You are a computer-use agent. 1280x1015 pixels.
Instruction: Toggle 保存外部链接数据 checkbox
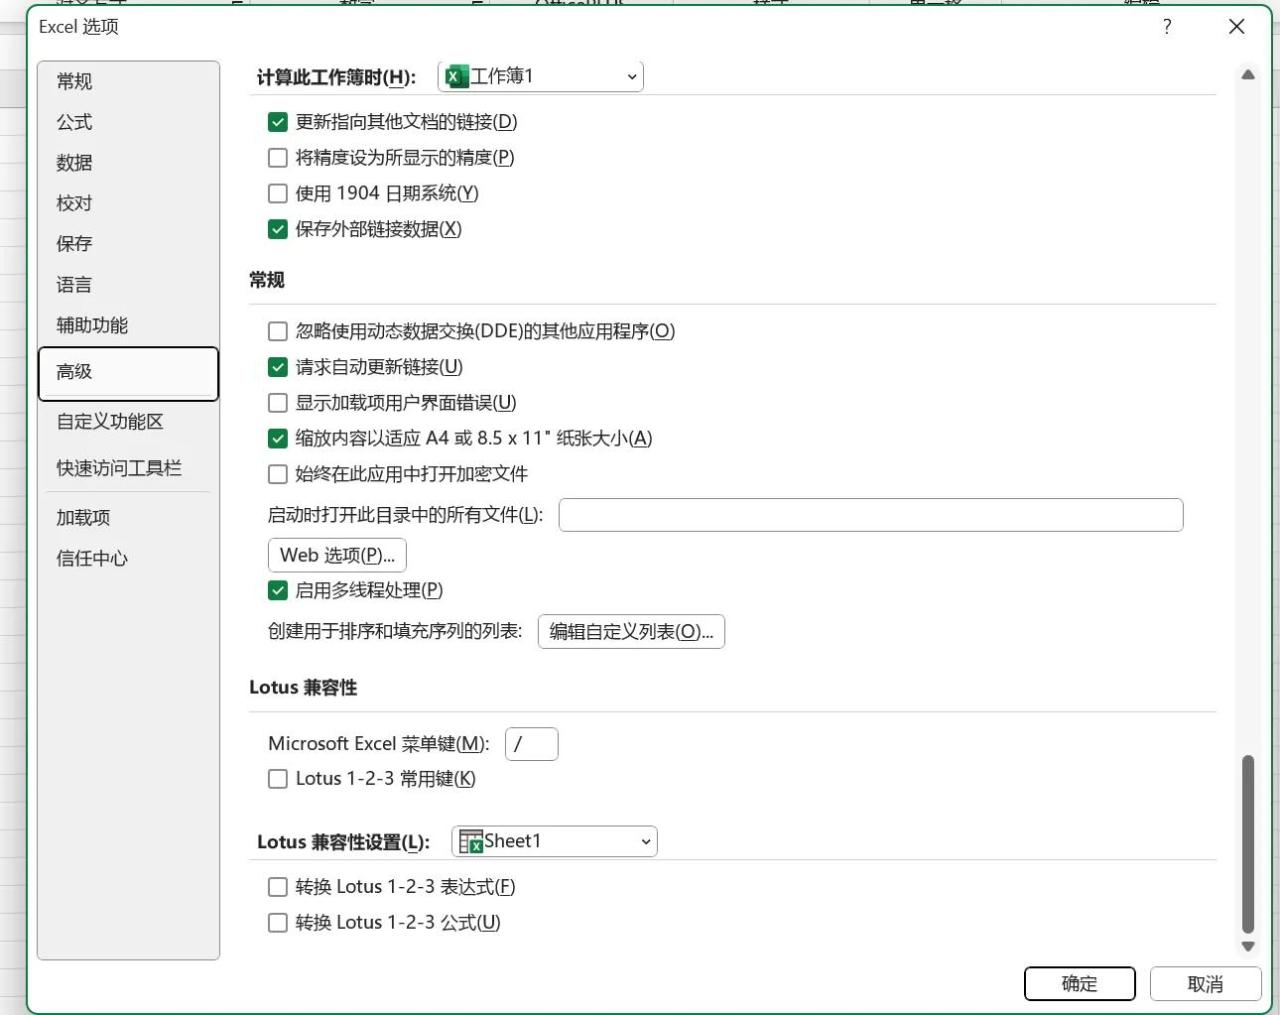[278, 230]
